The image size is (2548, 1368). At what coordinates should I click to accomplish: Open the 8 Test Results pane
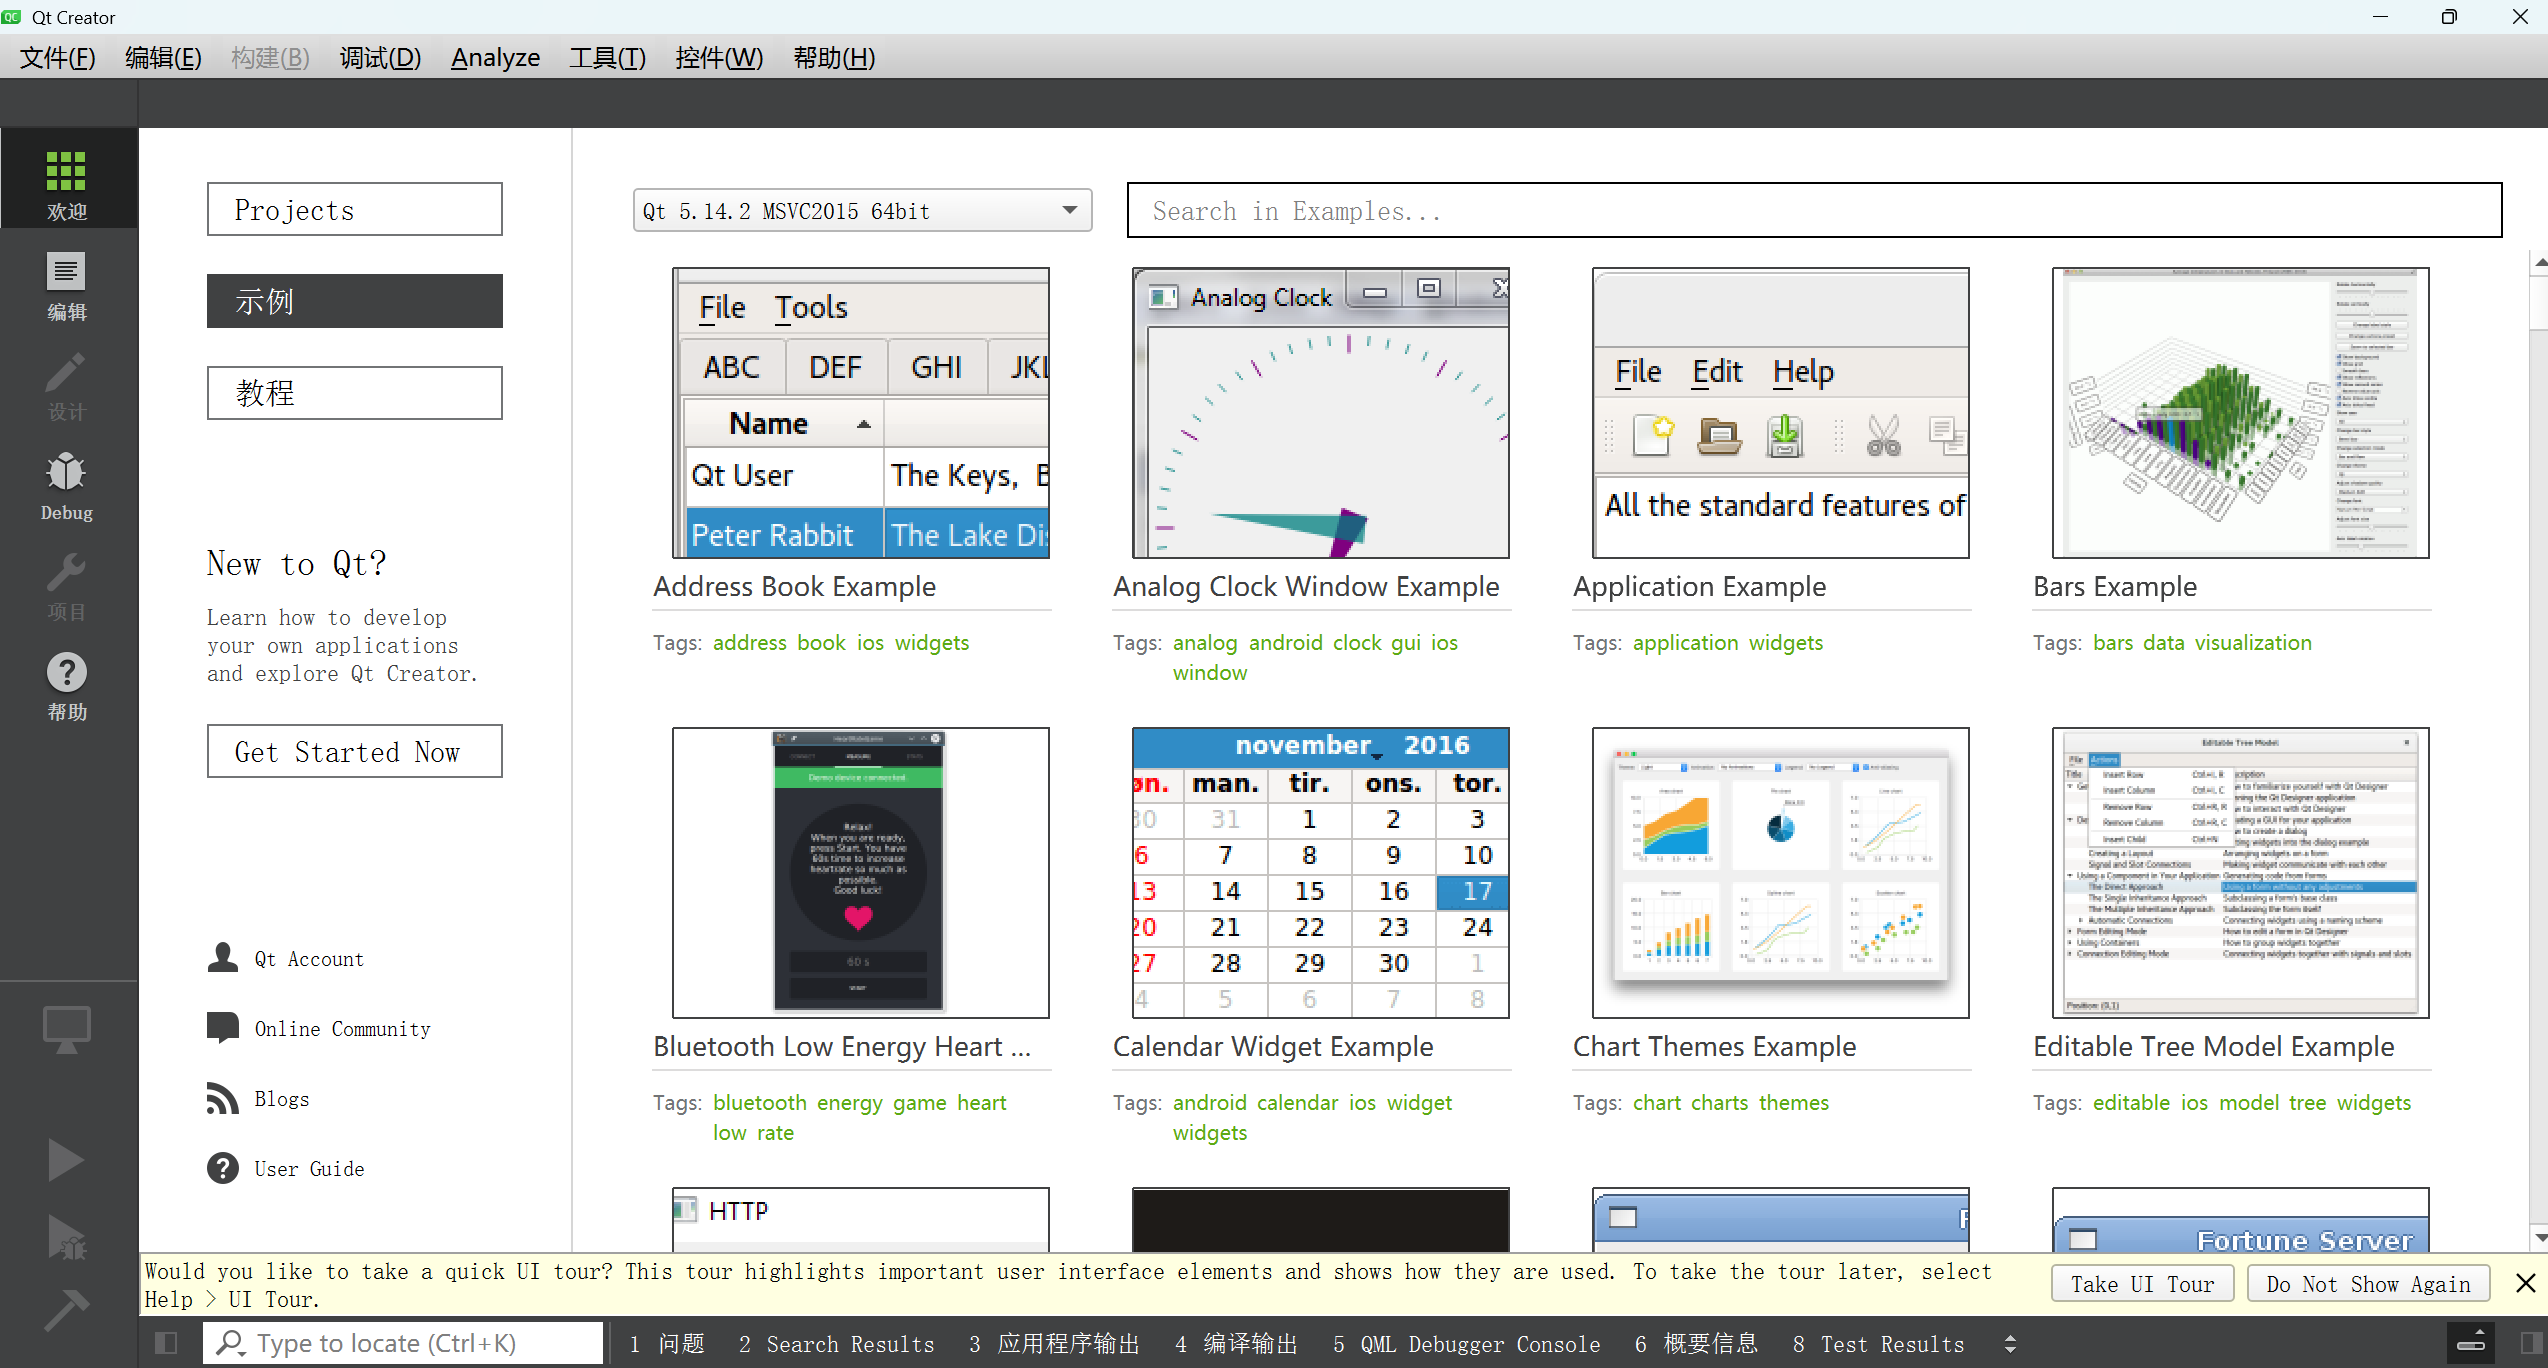pyautogui.click(x=1878, y=1343)
